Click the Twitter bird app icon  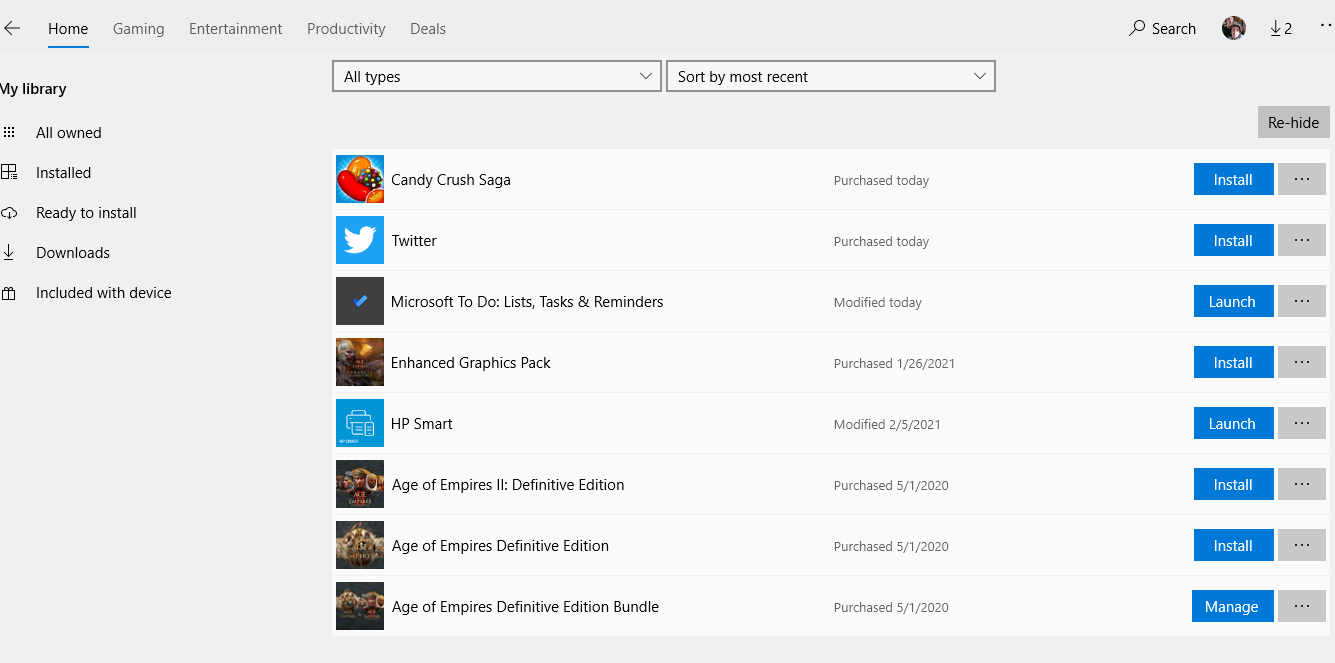tap(360, 241)
